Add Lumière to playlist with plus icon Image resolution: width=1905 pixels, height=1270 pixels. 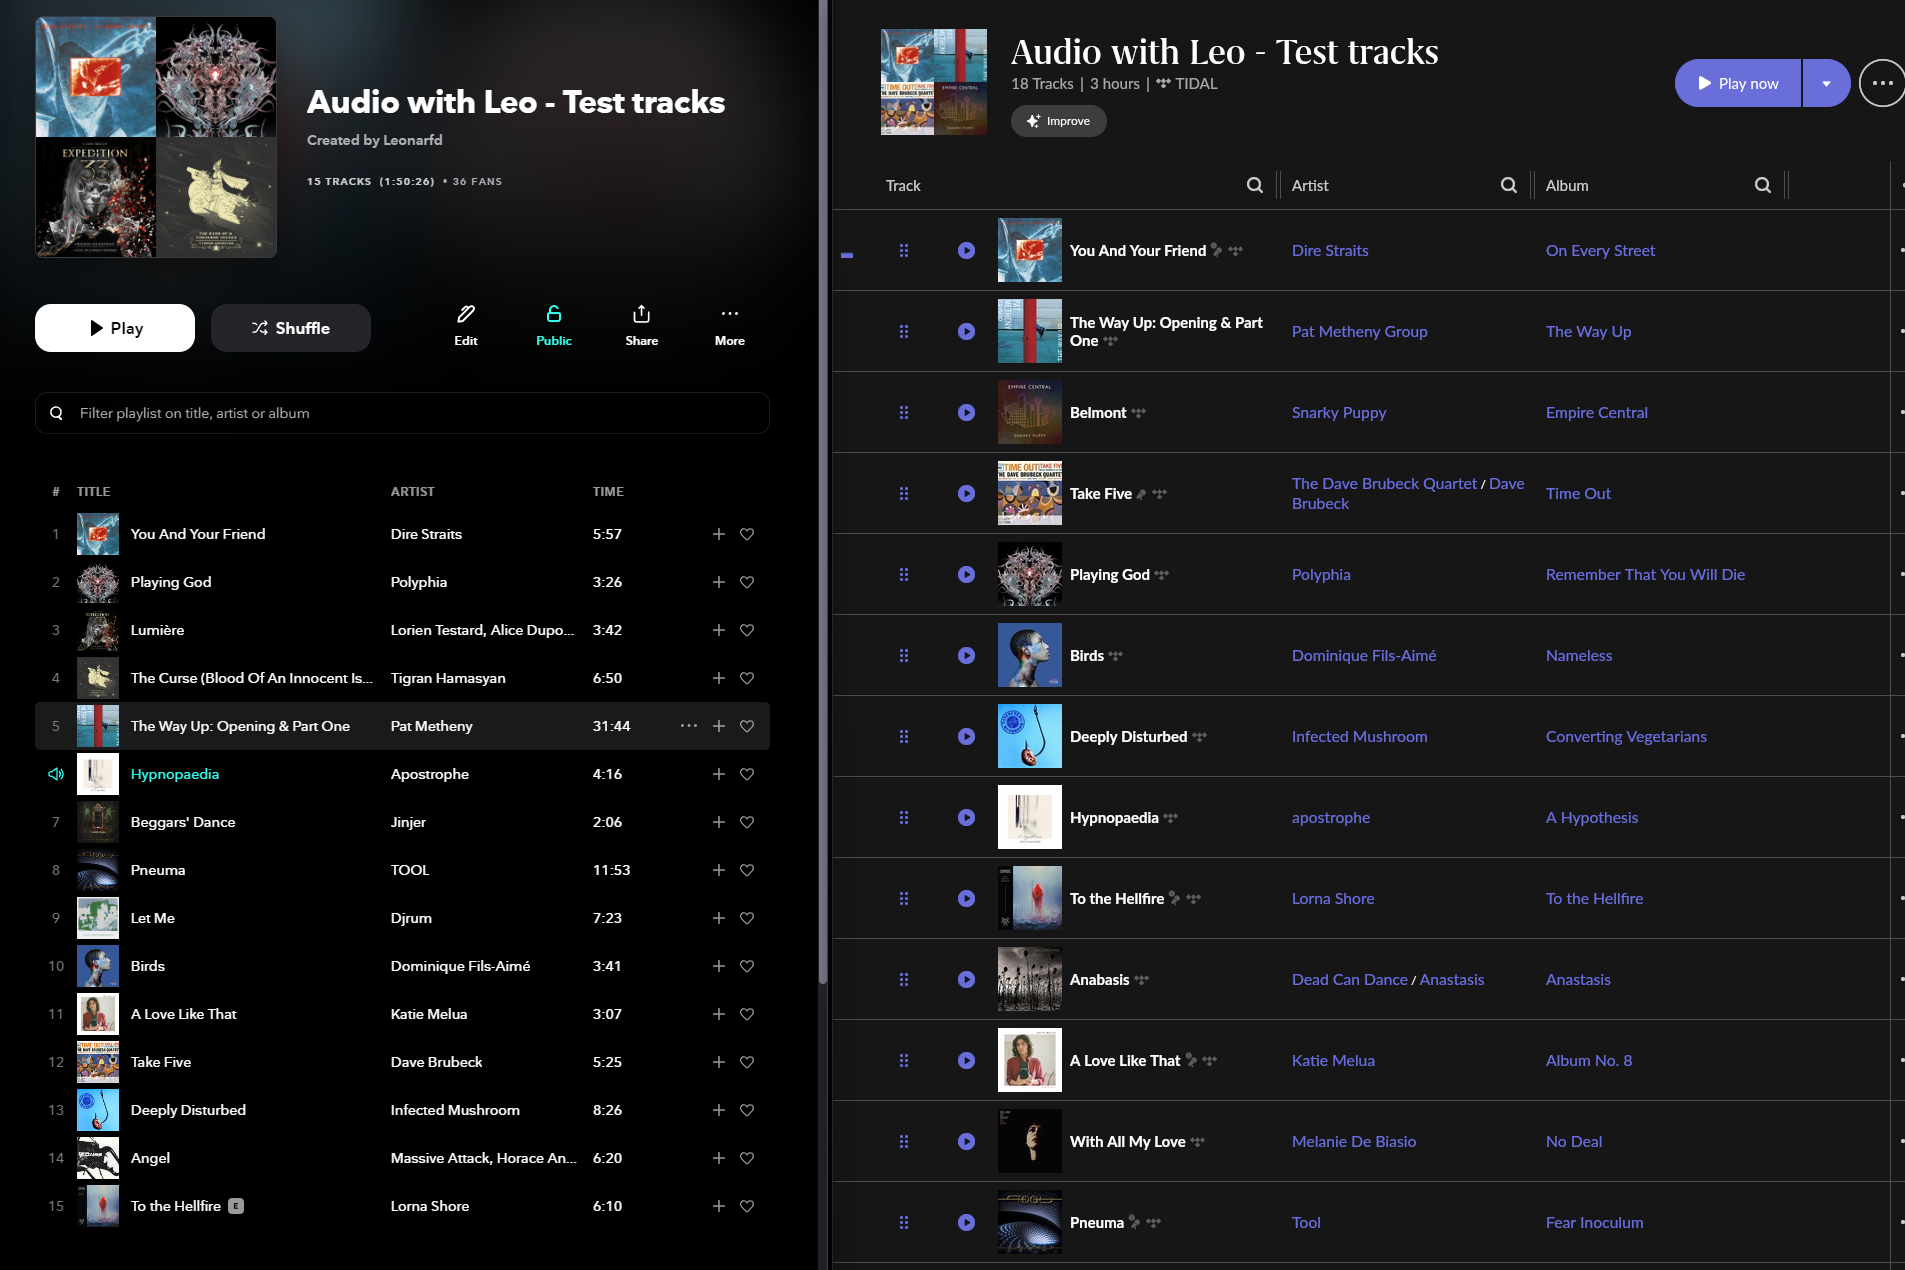[x=719, y=630]
